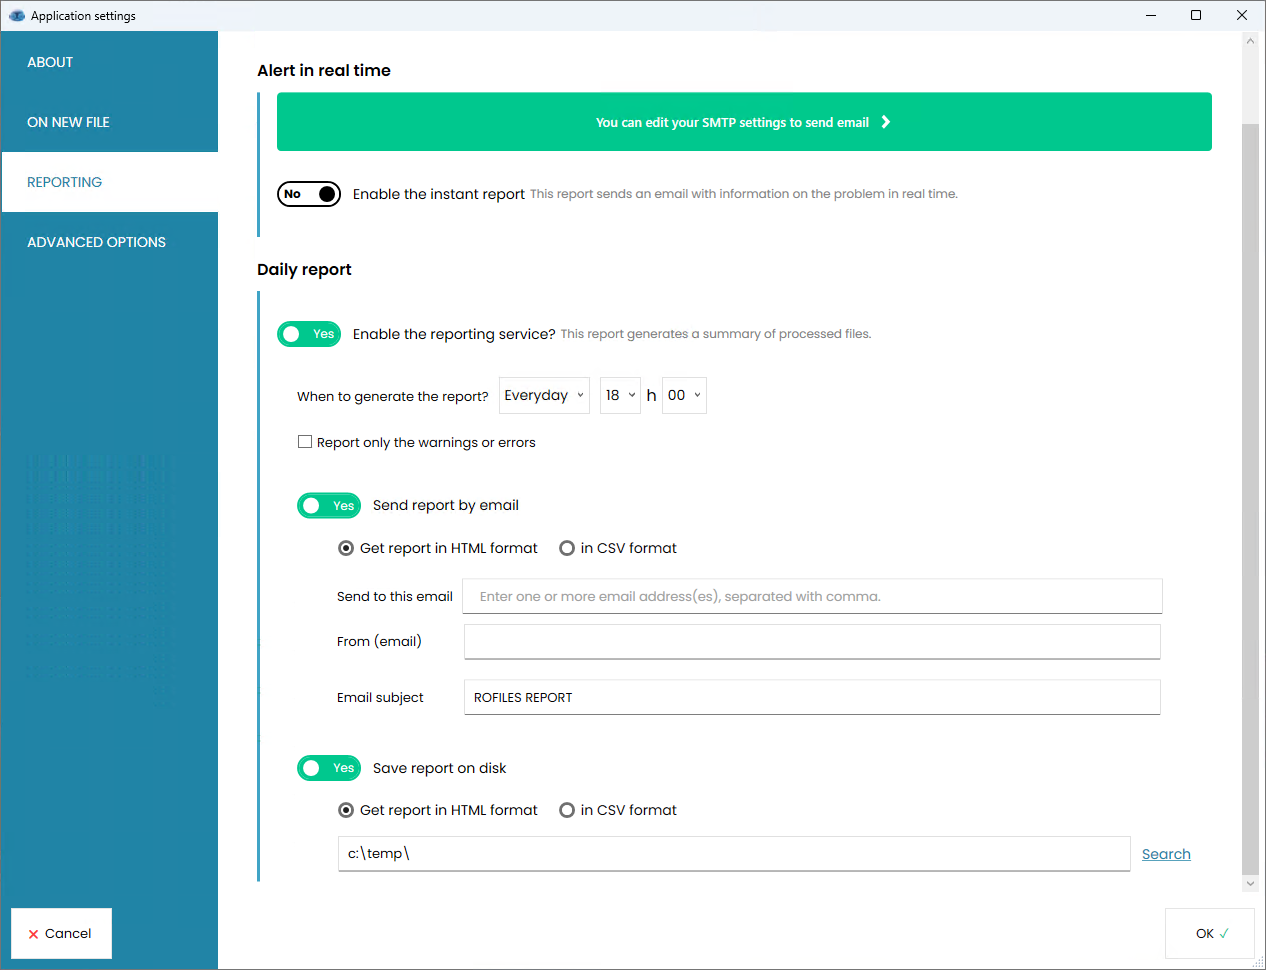Viewport: 1266px width, 970px height.
Task: Toggle Enable the reporting service switch
Action: [309, 334]
